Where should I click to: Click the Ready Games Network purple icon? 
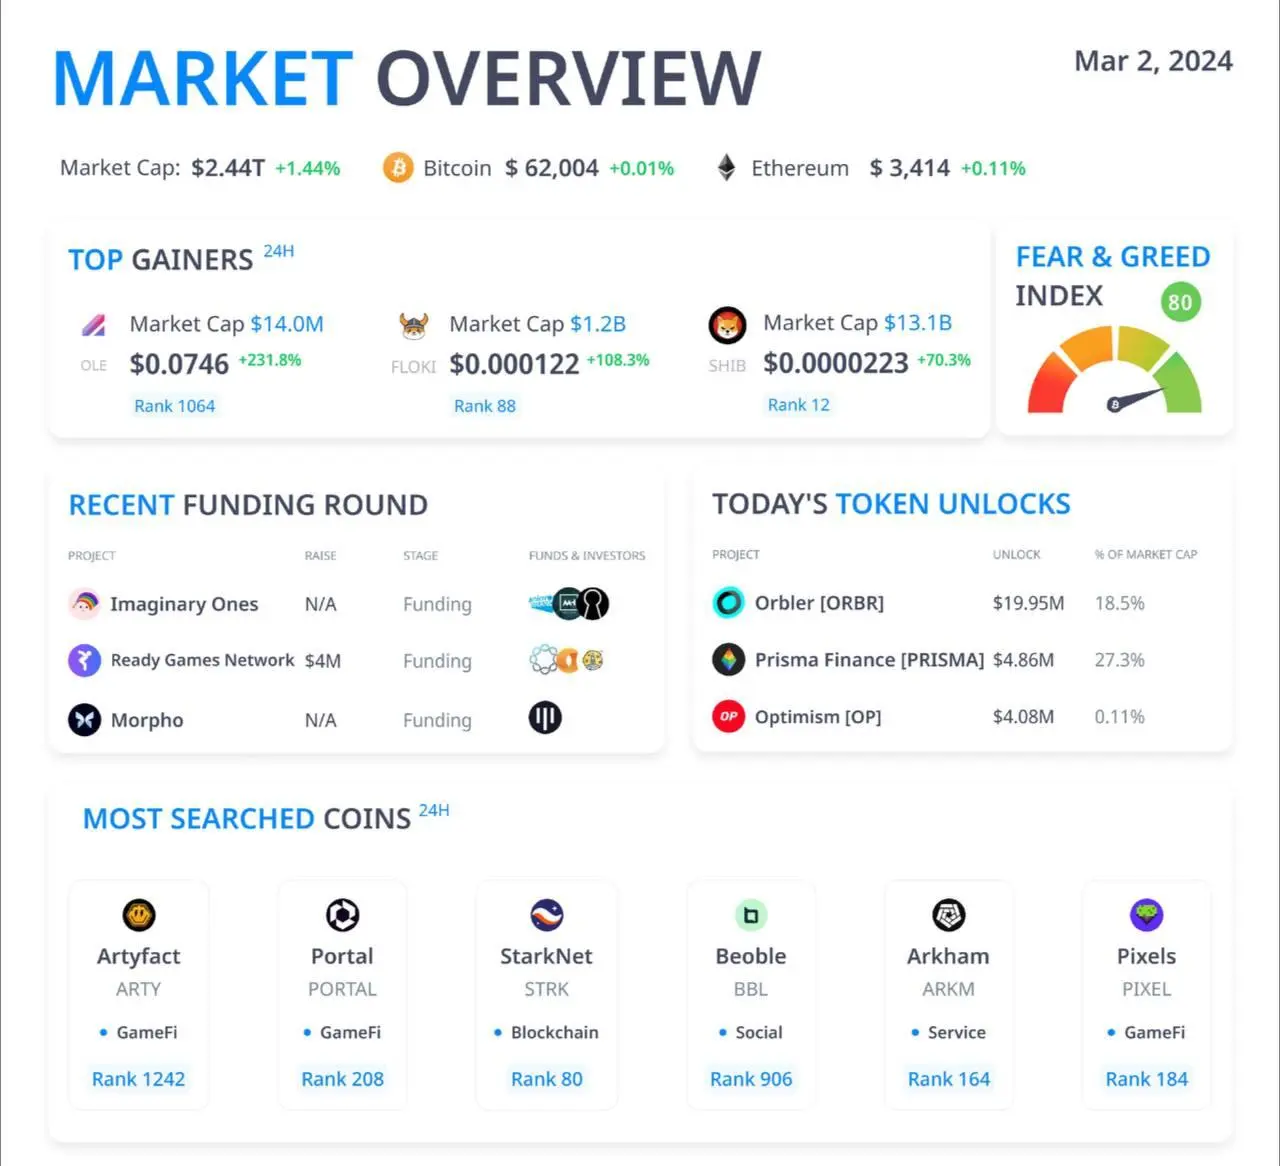tap(85, 660)
